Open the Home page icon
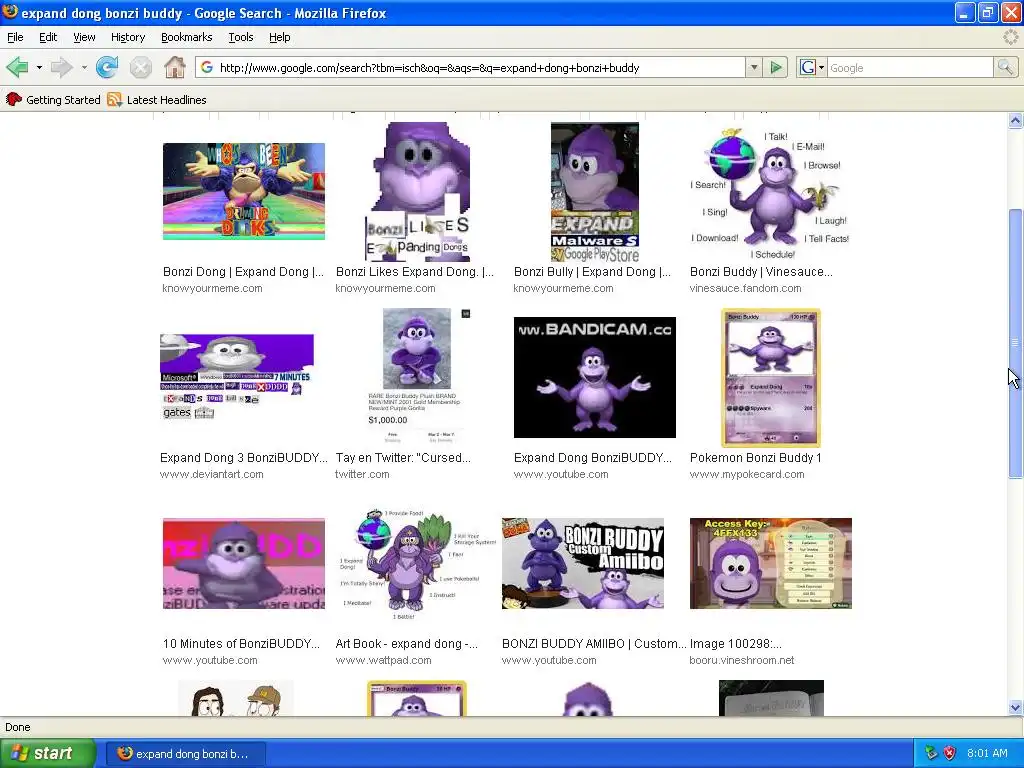The image size is (1024, 768). [174, 67]
